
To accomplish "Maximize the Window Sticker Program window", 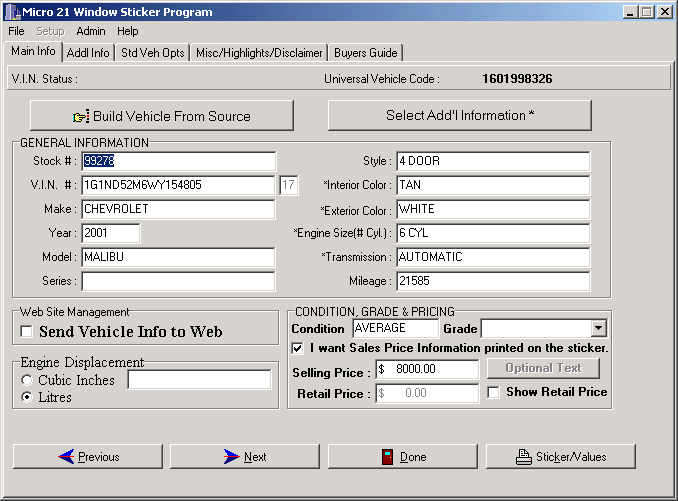I will [x=647, y=12].
